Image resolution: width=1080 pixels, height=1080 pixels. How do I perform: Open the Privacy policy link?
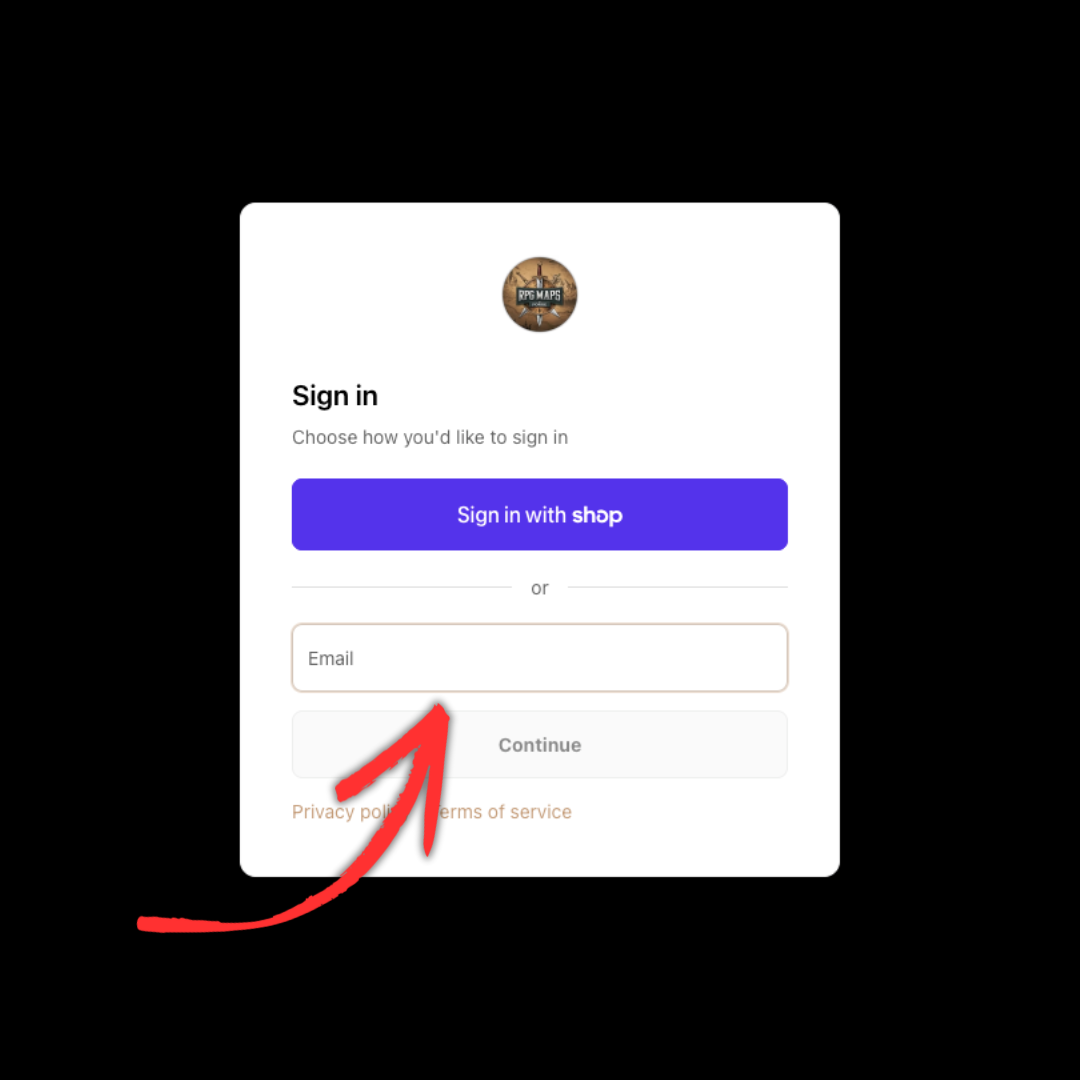click(341, 812)
